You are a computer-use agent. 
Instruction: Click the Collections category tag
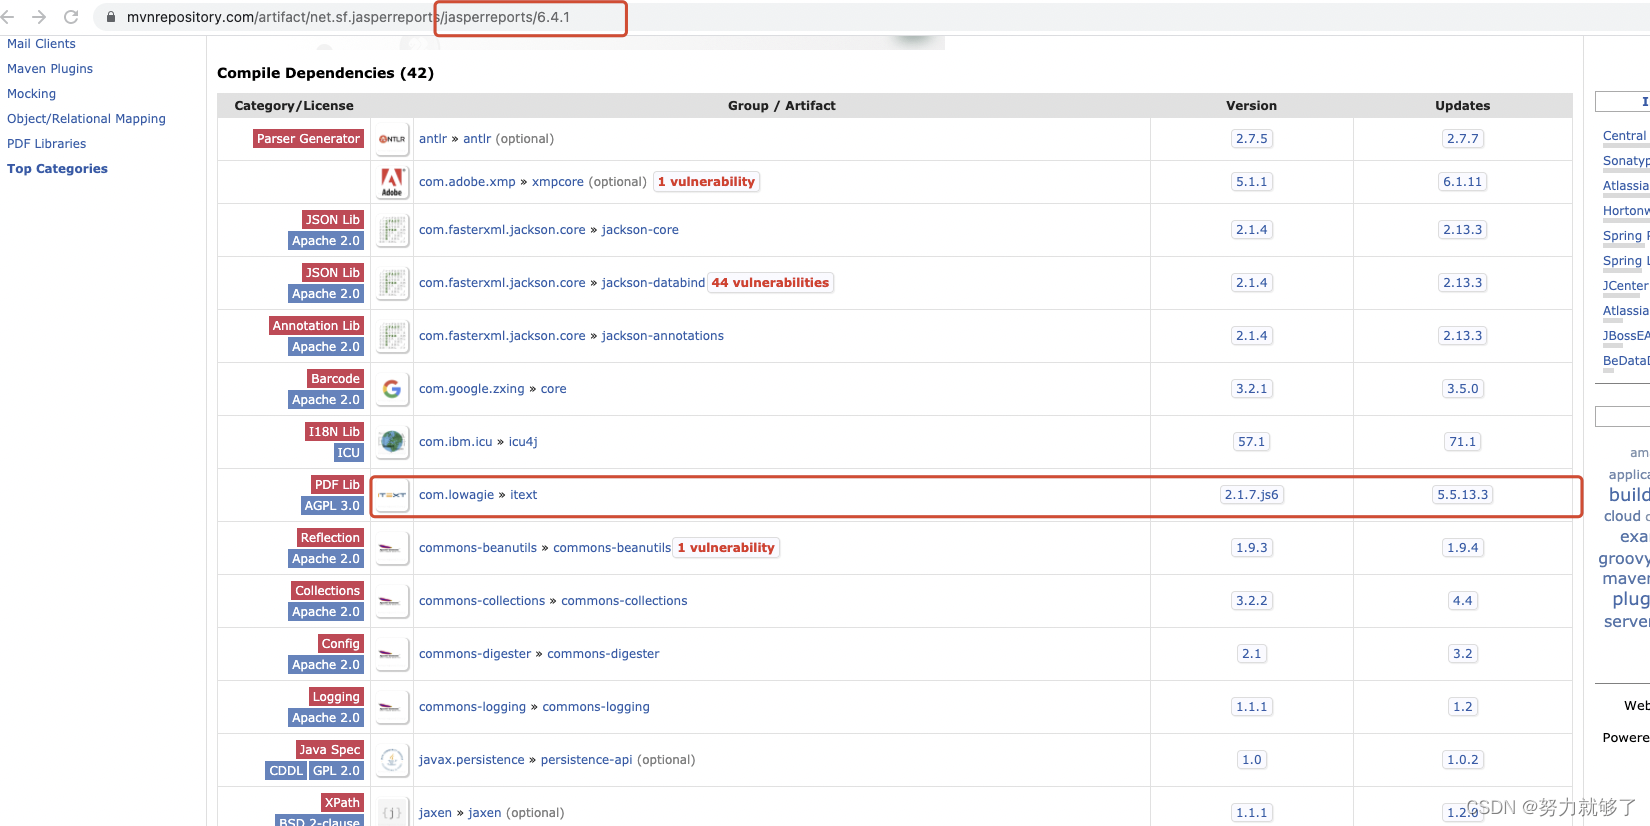327,591
